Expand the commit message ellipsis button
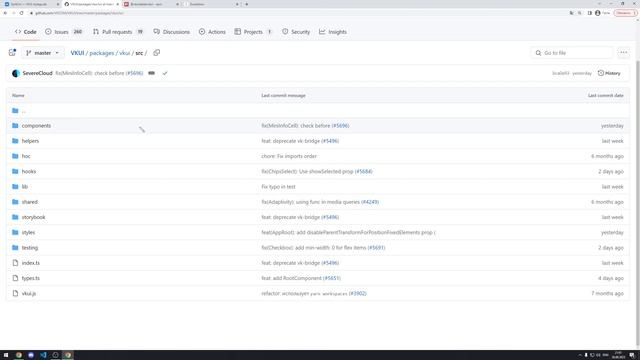Screen dimensions: 640x360 point(151,73)
